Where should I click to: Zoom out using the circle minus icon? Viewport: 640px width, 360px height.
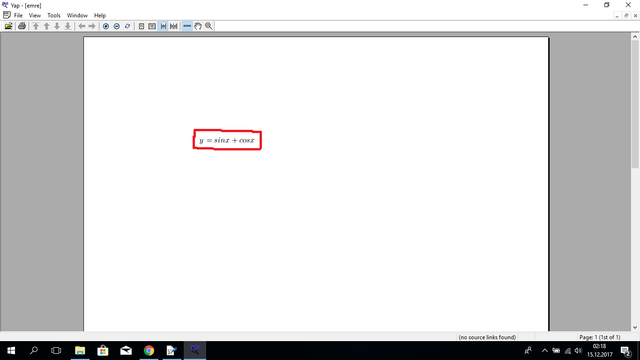pos(117,26)
